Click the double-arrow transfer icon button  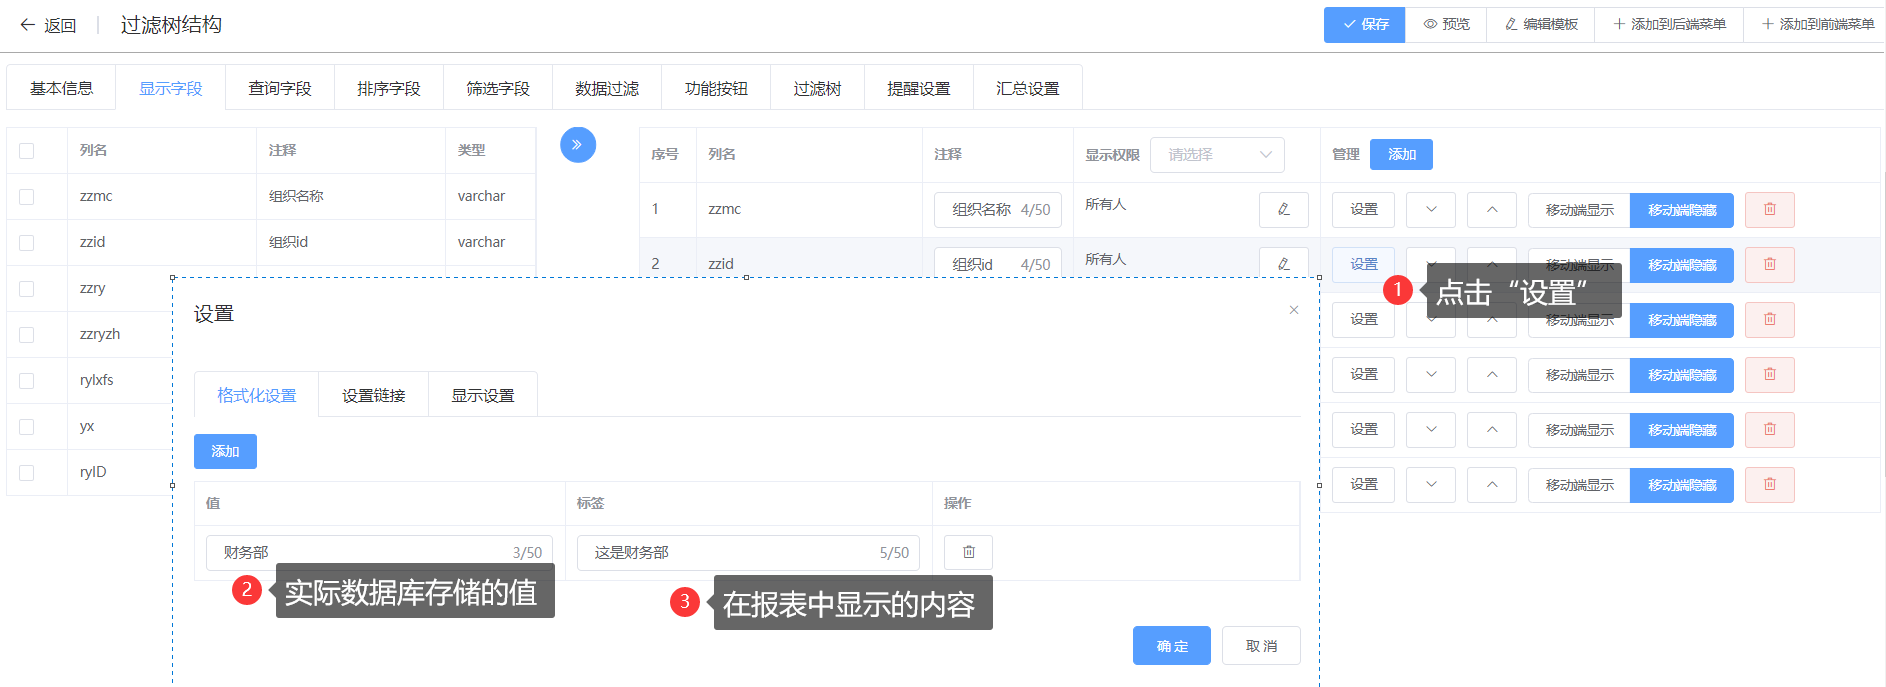point(577,145)
